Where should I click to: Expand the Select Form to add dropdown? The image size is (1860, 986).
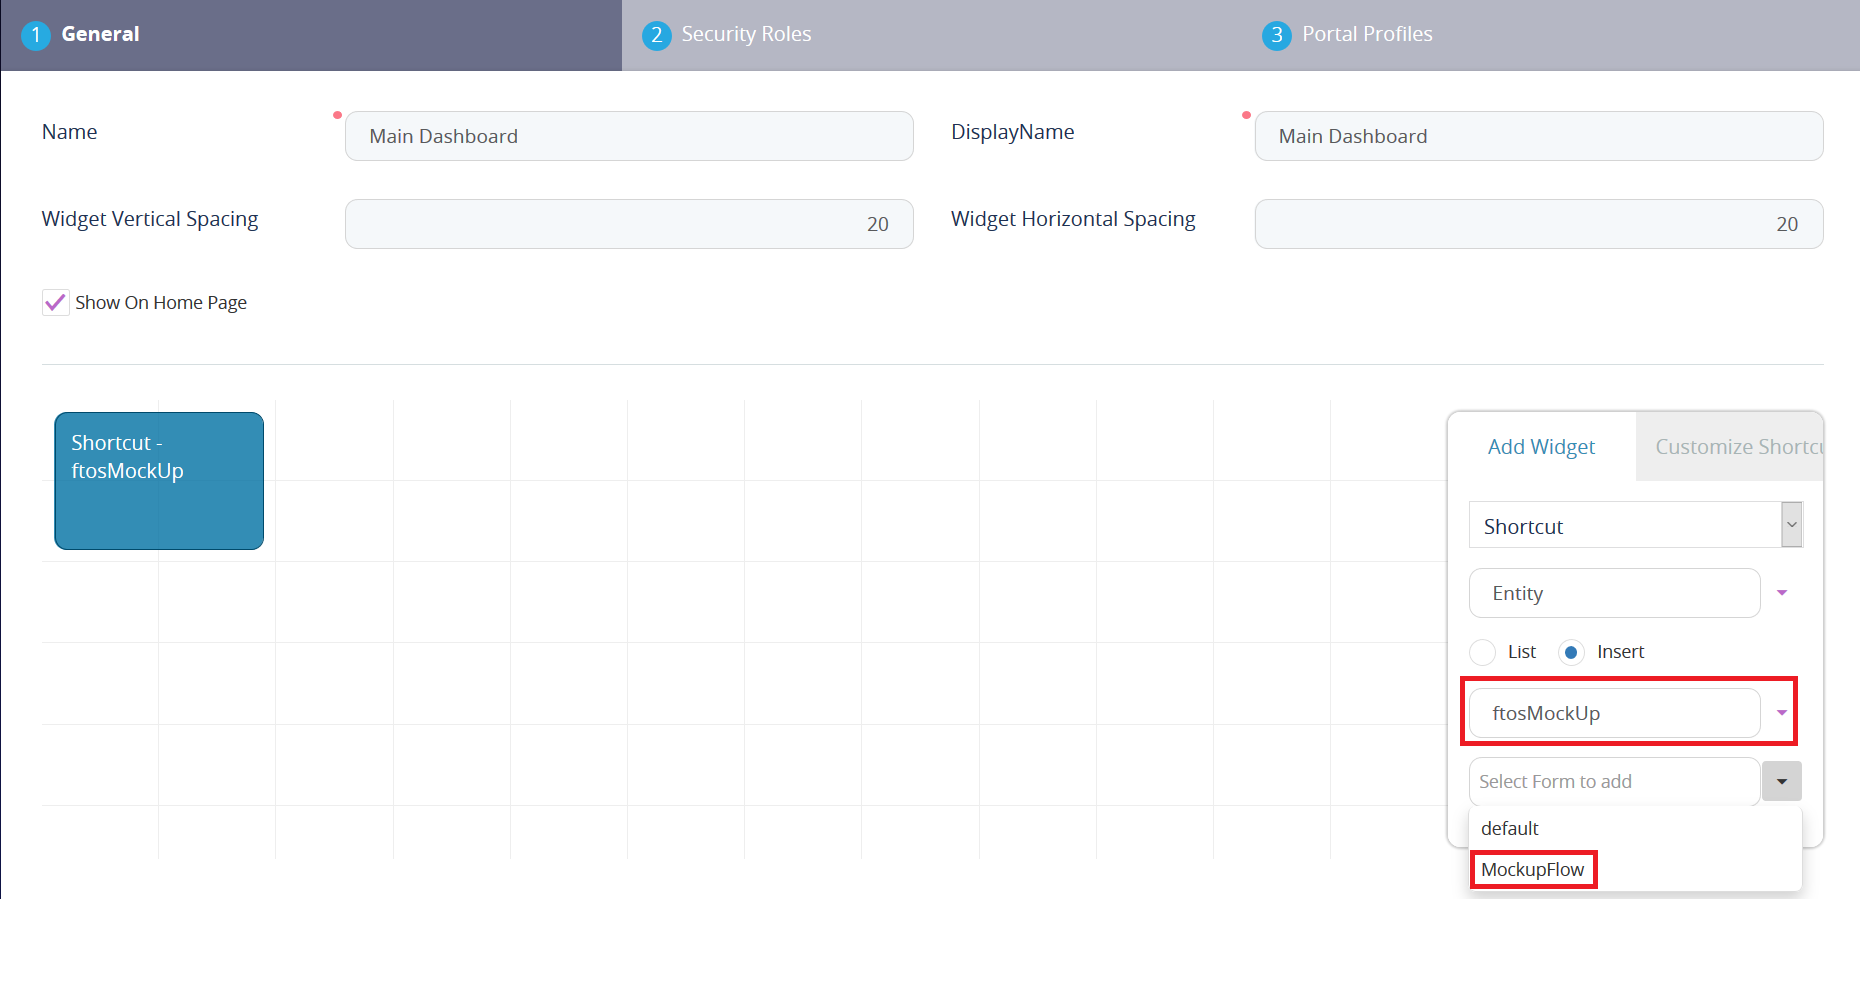1781,781
